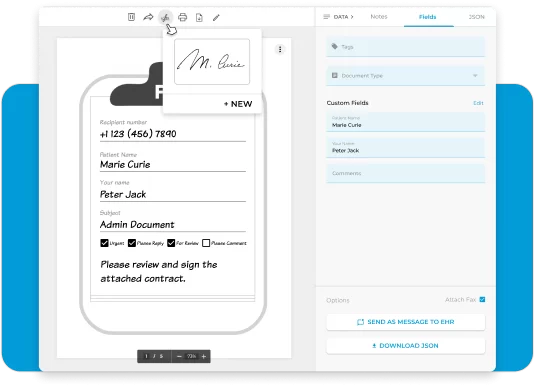
Task: Click the DATA breadcrumb lines icon
Action: (326, 17)
